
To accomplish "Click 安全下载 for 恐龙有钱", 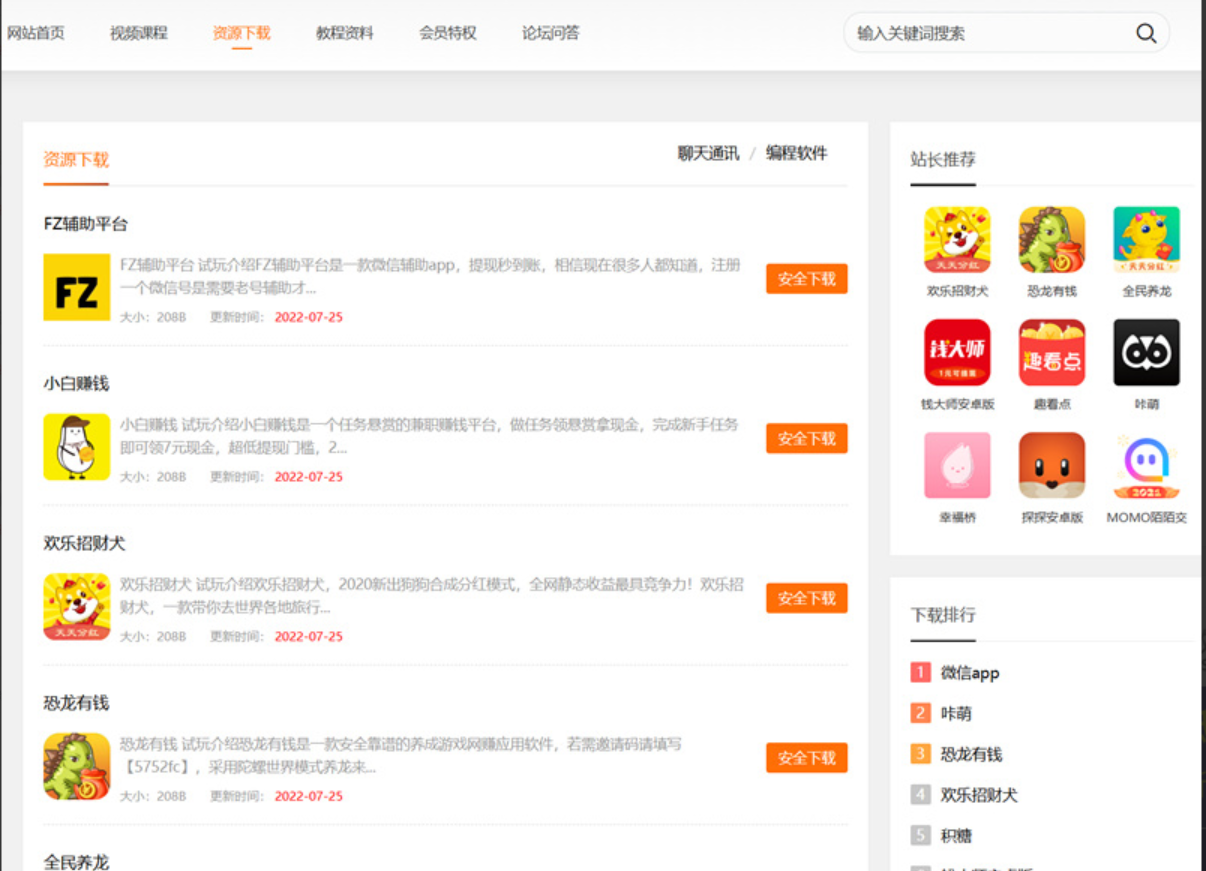I will pyautogui.click(x=807, y=758).
